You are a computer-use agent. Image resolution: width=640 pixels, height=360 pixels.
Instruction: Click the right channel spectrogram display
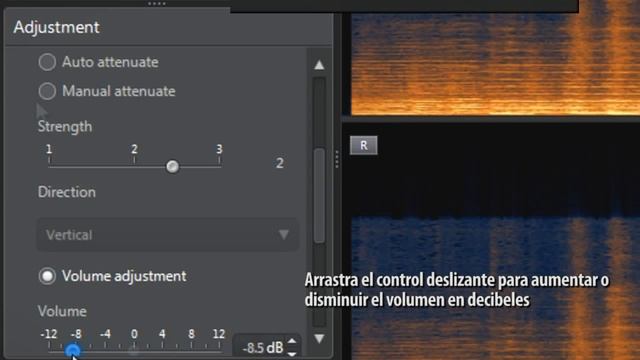point(496,241)
